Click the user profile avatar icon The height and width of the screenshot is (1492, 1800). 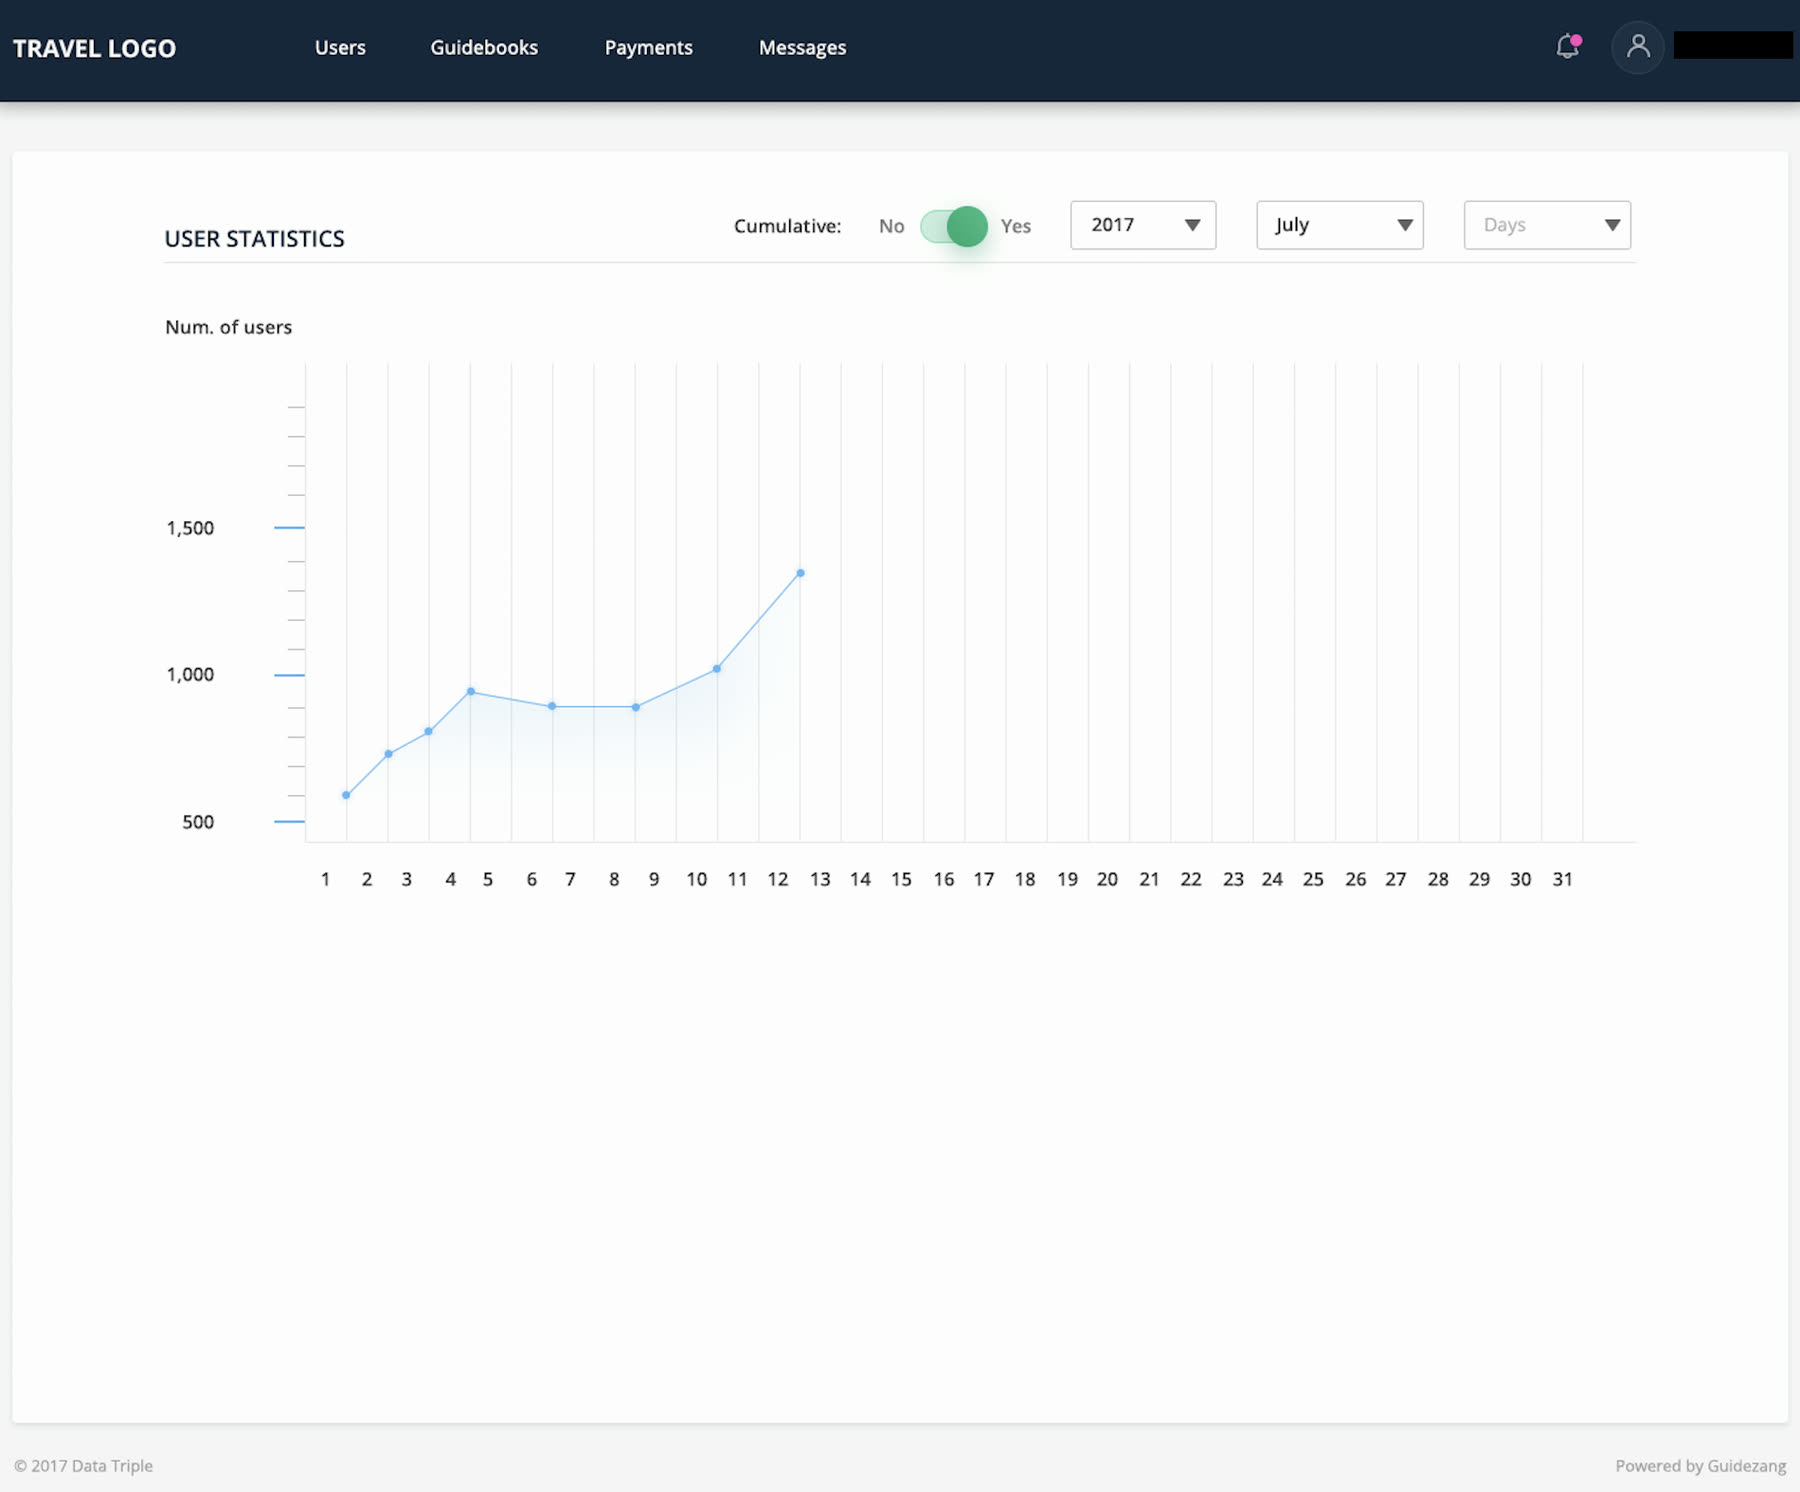coord(1638,46)
